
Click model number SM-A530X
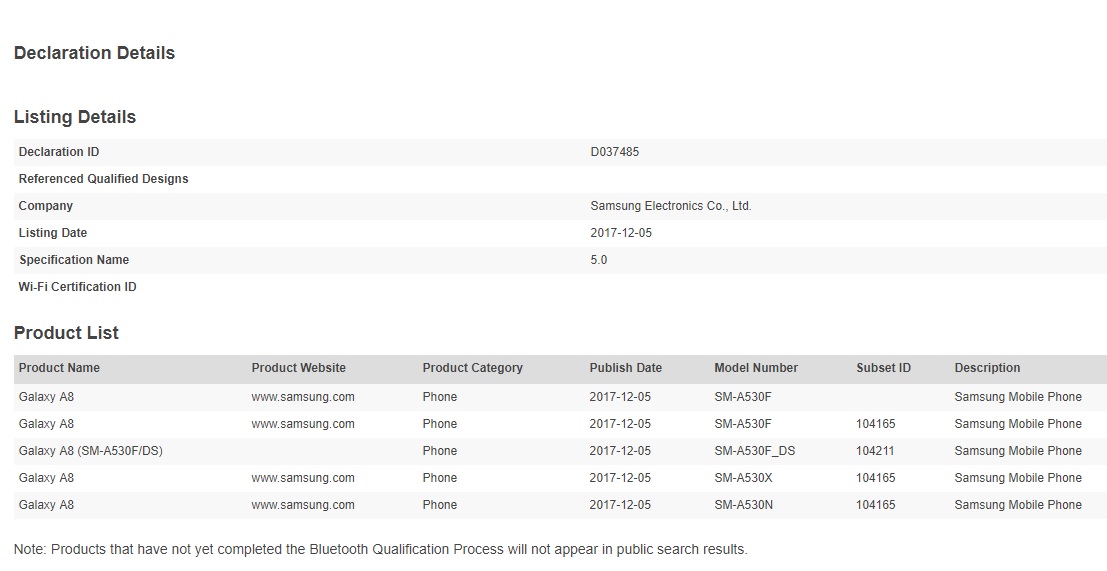[743, 478]
